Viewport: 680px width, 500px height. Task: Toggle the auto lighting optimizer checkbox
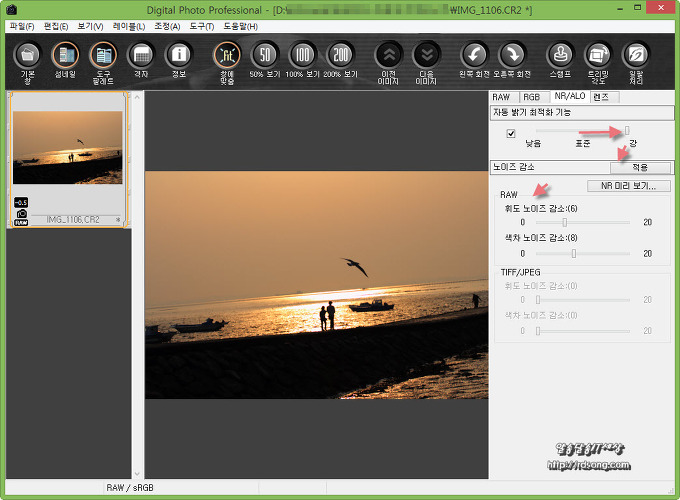pos(511,133)
